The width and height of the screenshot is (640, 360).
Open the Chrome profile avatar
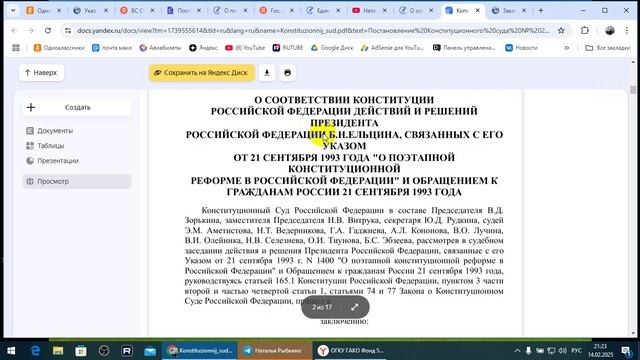click(x=610, y=30)
